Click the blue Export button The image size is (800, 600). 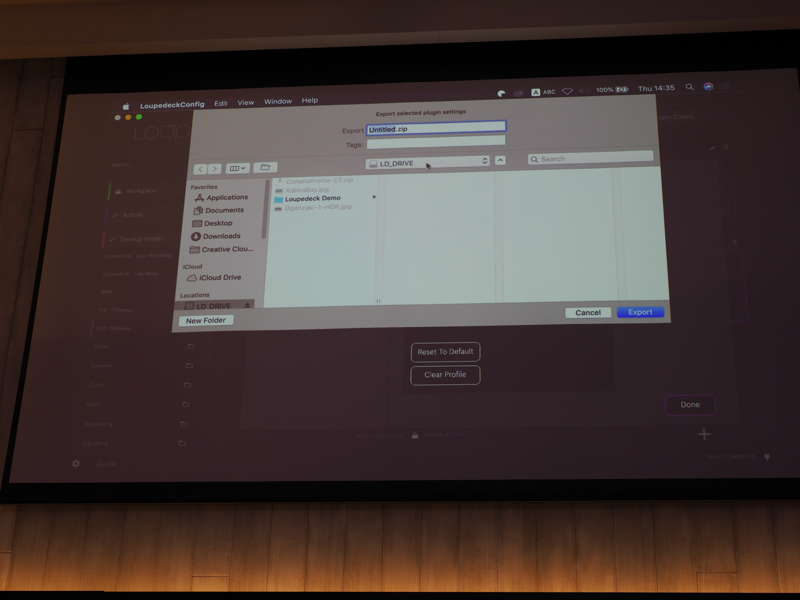[x=640, y=312]
